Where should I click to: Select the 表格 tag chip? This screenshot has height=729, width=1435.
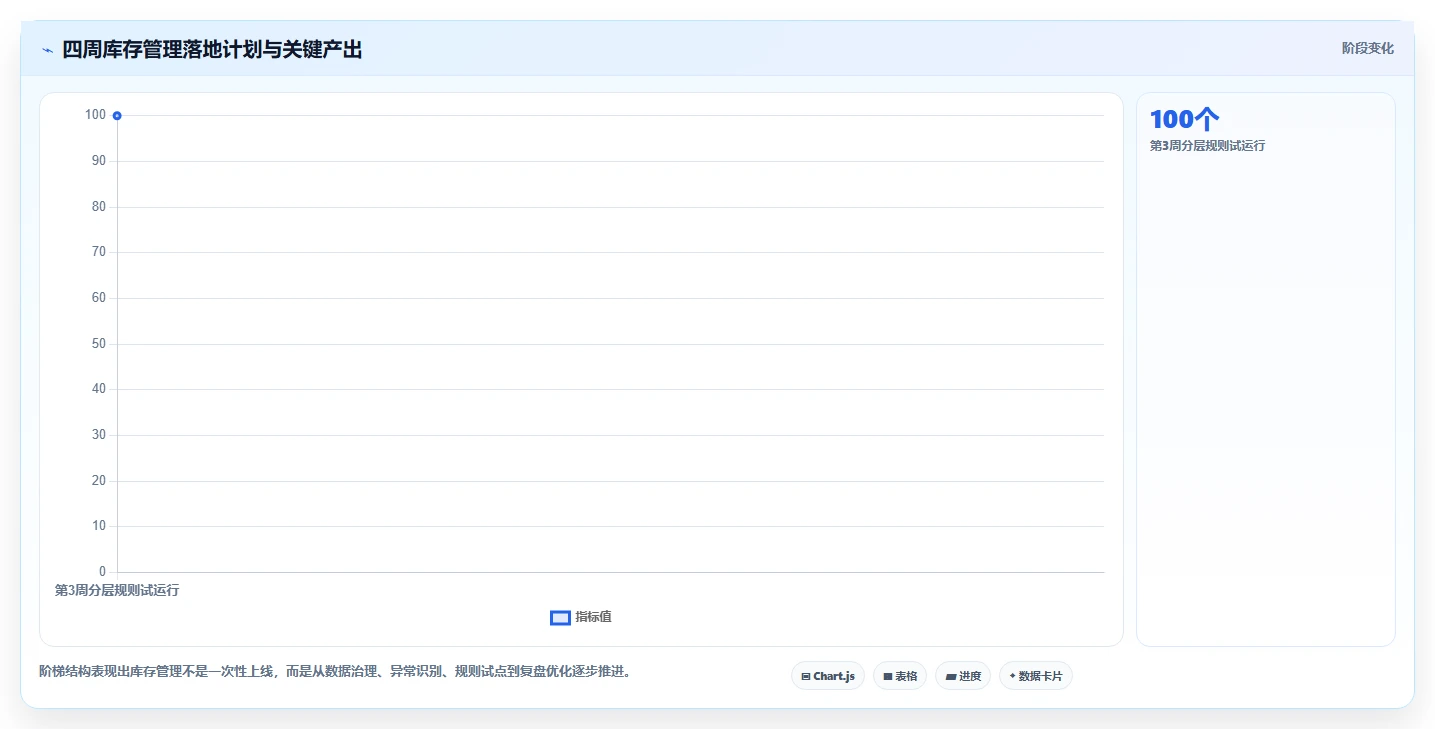click(900, 676)
